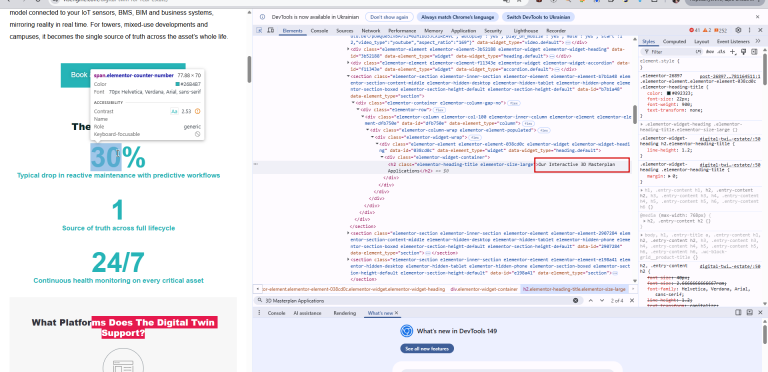Expand the elementor-element-e198a41 section node
This screenshot has width=768, height=372.
click(x=348, y=259)
